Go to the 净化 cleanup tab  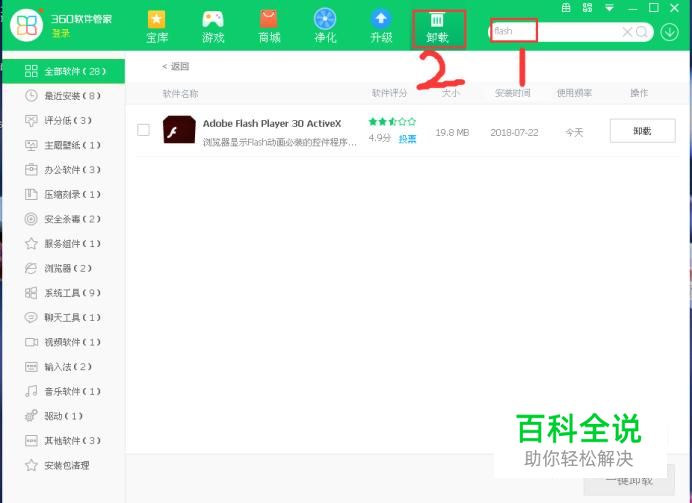coord(325,27)
